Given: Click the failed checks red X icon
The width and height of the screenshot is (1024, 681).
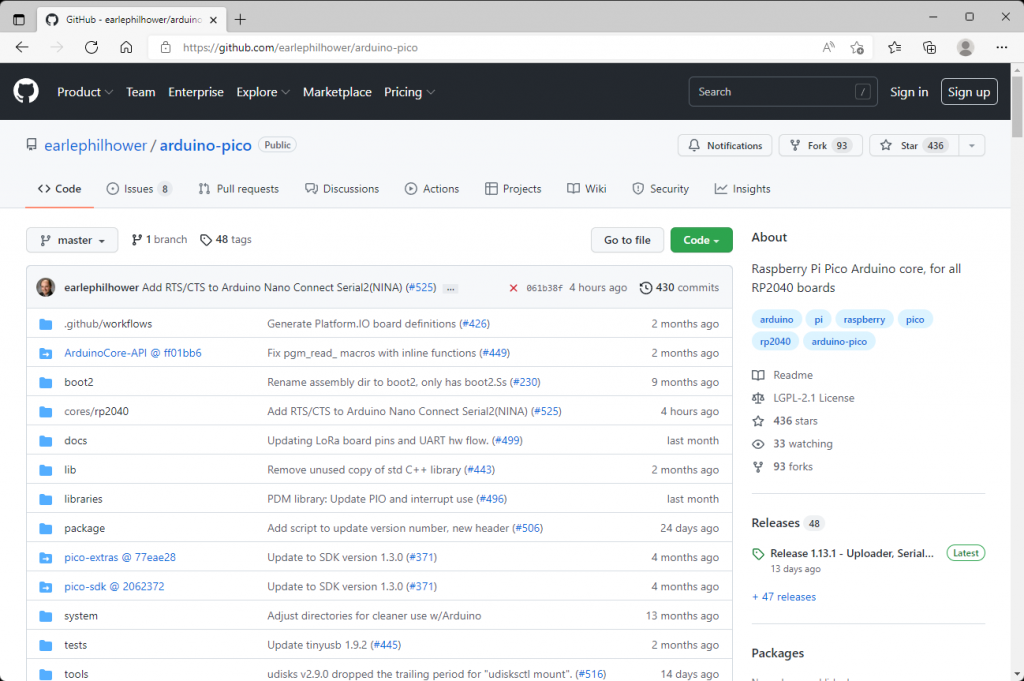Looking at the screenshot, I should 513,288.
